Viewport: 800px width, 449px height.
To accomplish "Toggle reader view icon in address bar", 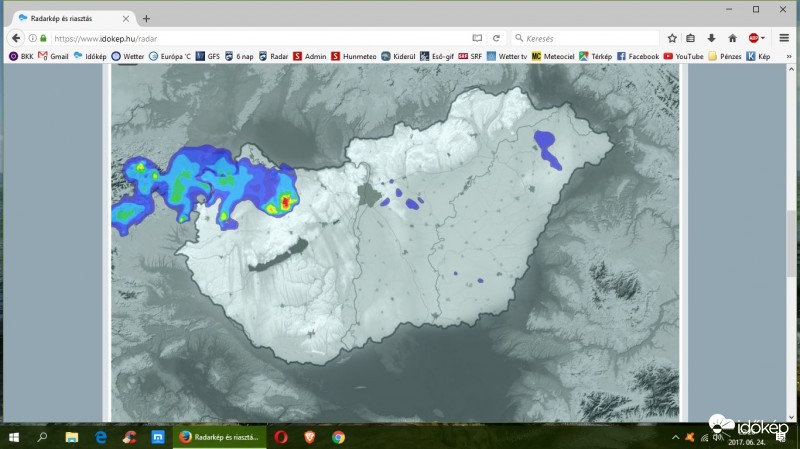I will pyautogui.click(x=477, y=38).
